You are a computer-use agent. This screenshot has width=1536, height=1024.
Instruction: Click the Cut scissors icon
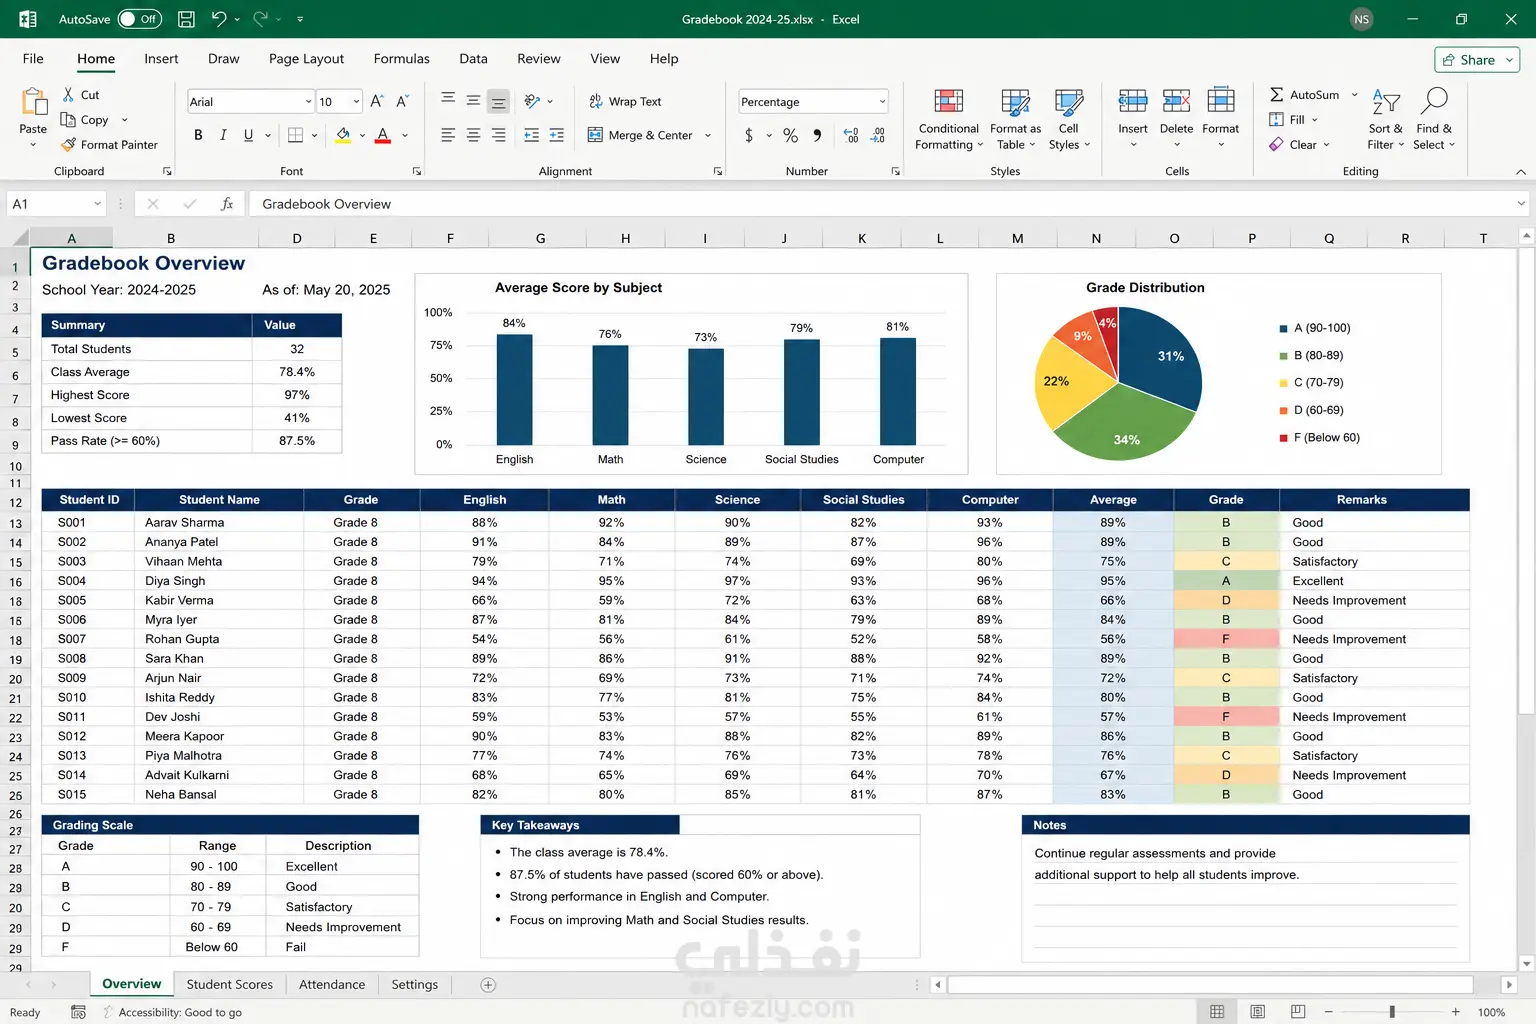click(x=68, y=94)
